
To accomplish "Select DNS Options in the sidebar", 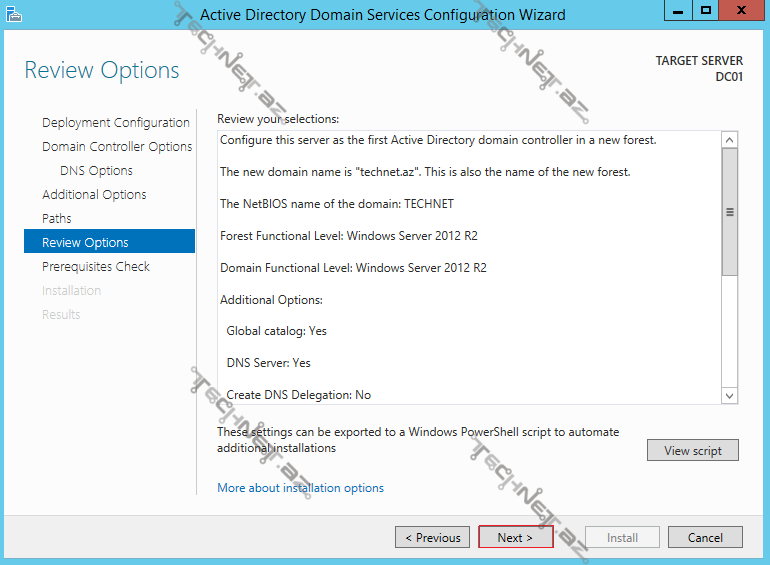I will [96, 171].
